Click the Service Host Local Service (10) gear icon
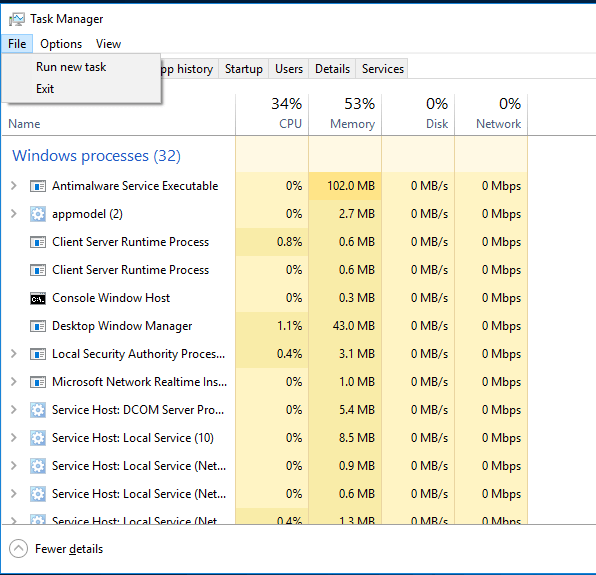The width and height of the screenshot is (596, 575). 38,438
